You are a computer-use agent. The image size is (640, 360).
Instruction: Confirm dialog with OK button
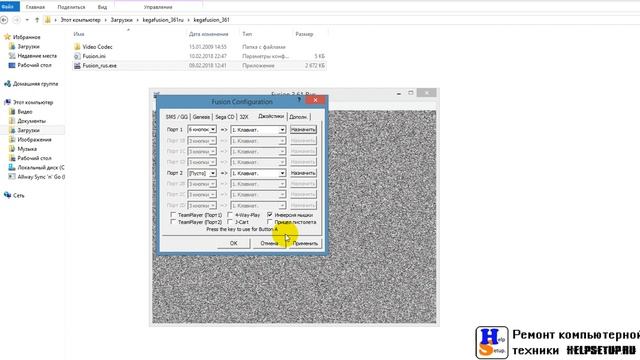coord(233,243)
